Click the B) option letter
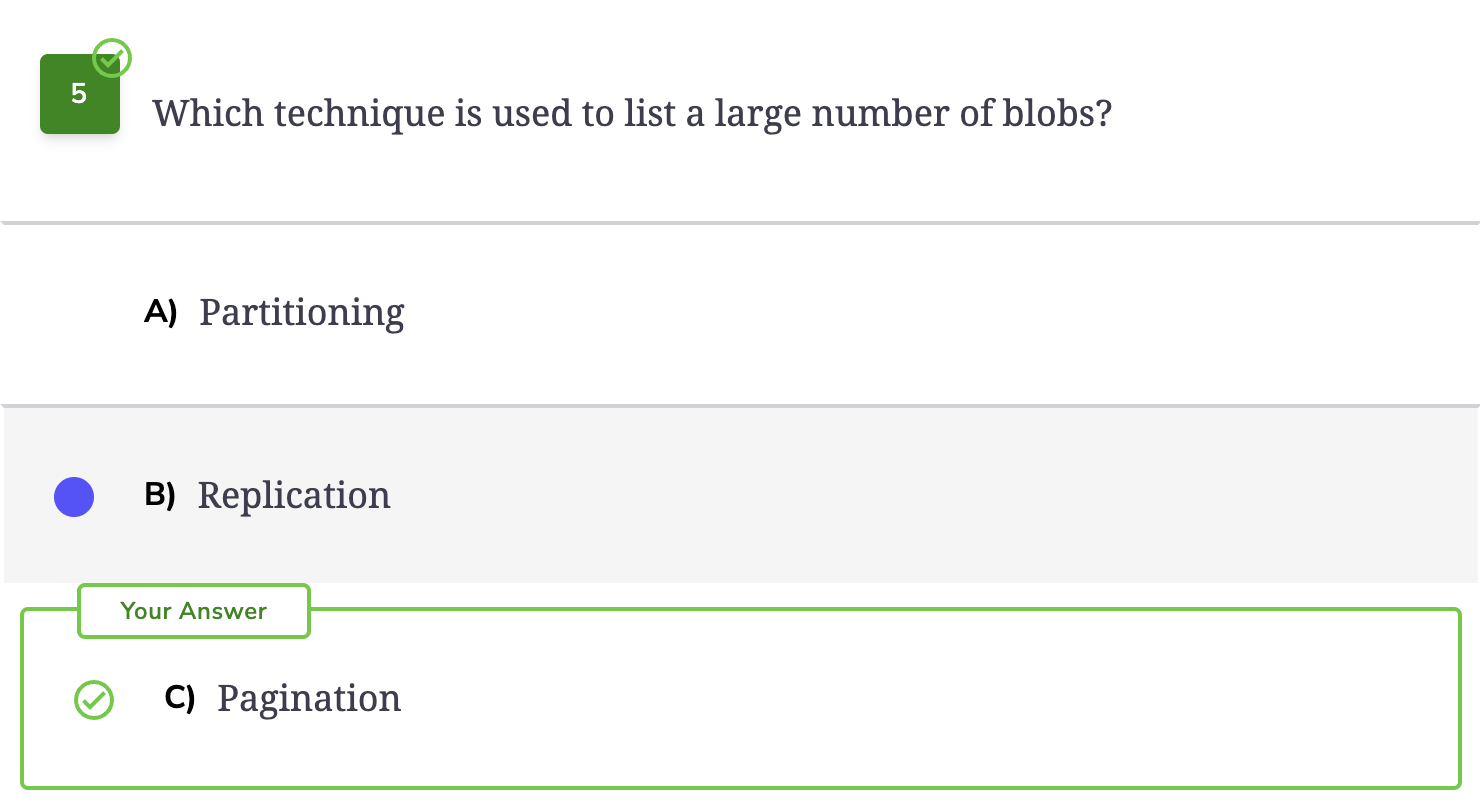Screen dimensions: 1480x804 coord(160,495)
